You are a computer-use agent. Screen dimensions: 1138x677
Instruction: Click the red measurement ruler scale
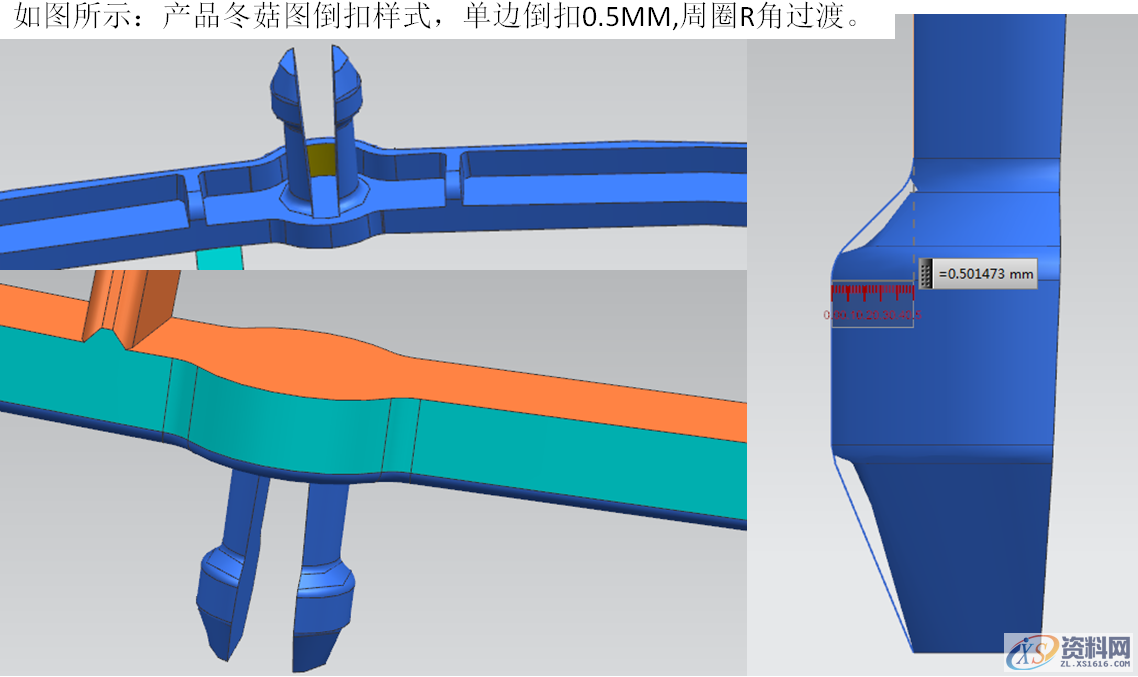(x=872, y=292)
